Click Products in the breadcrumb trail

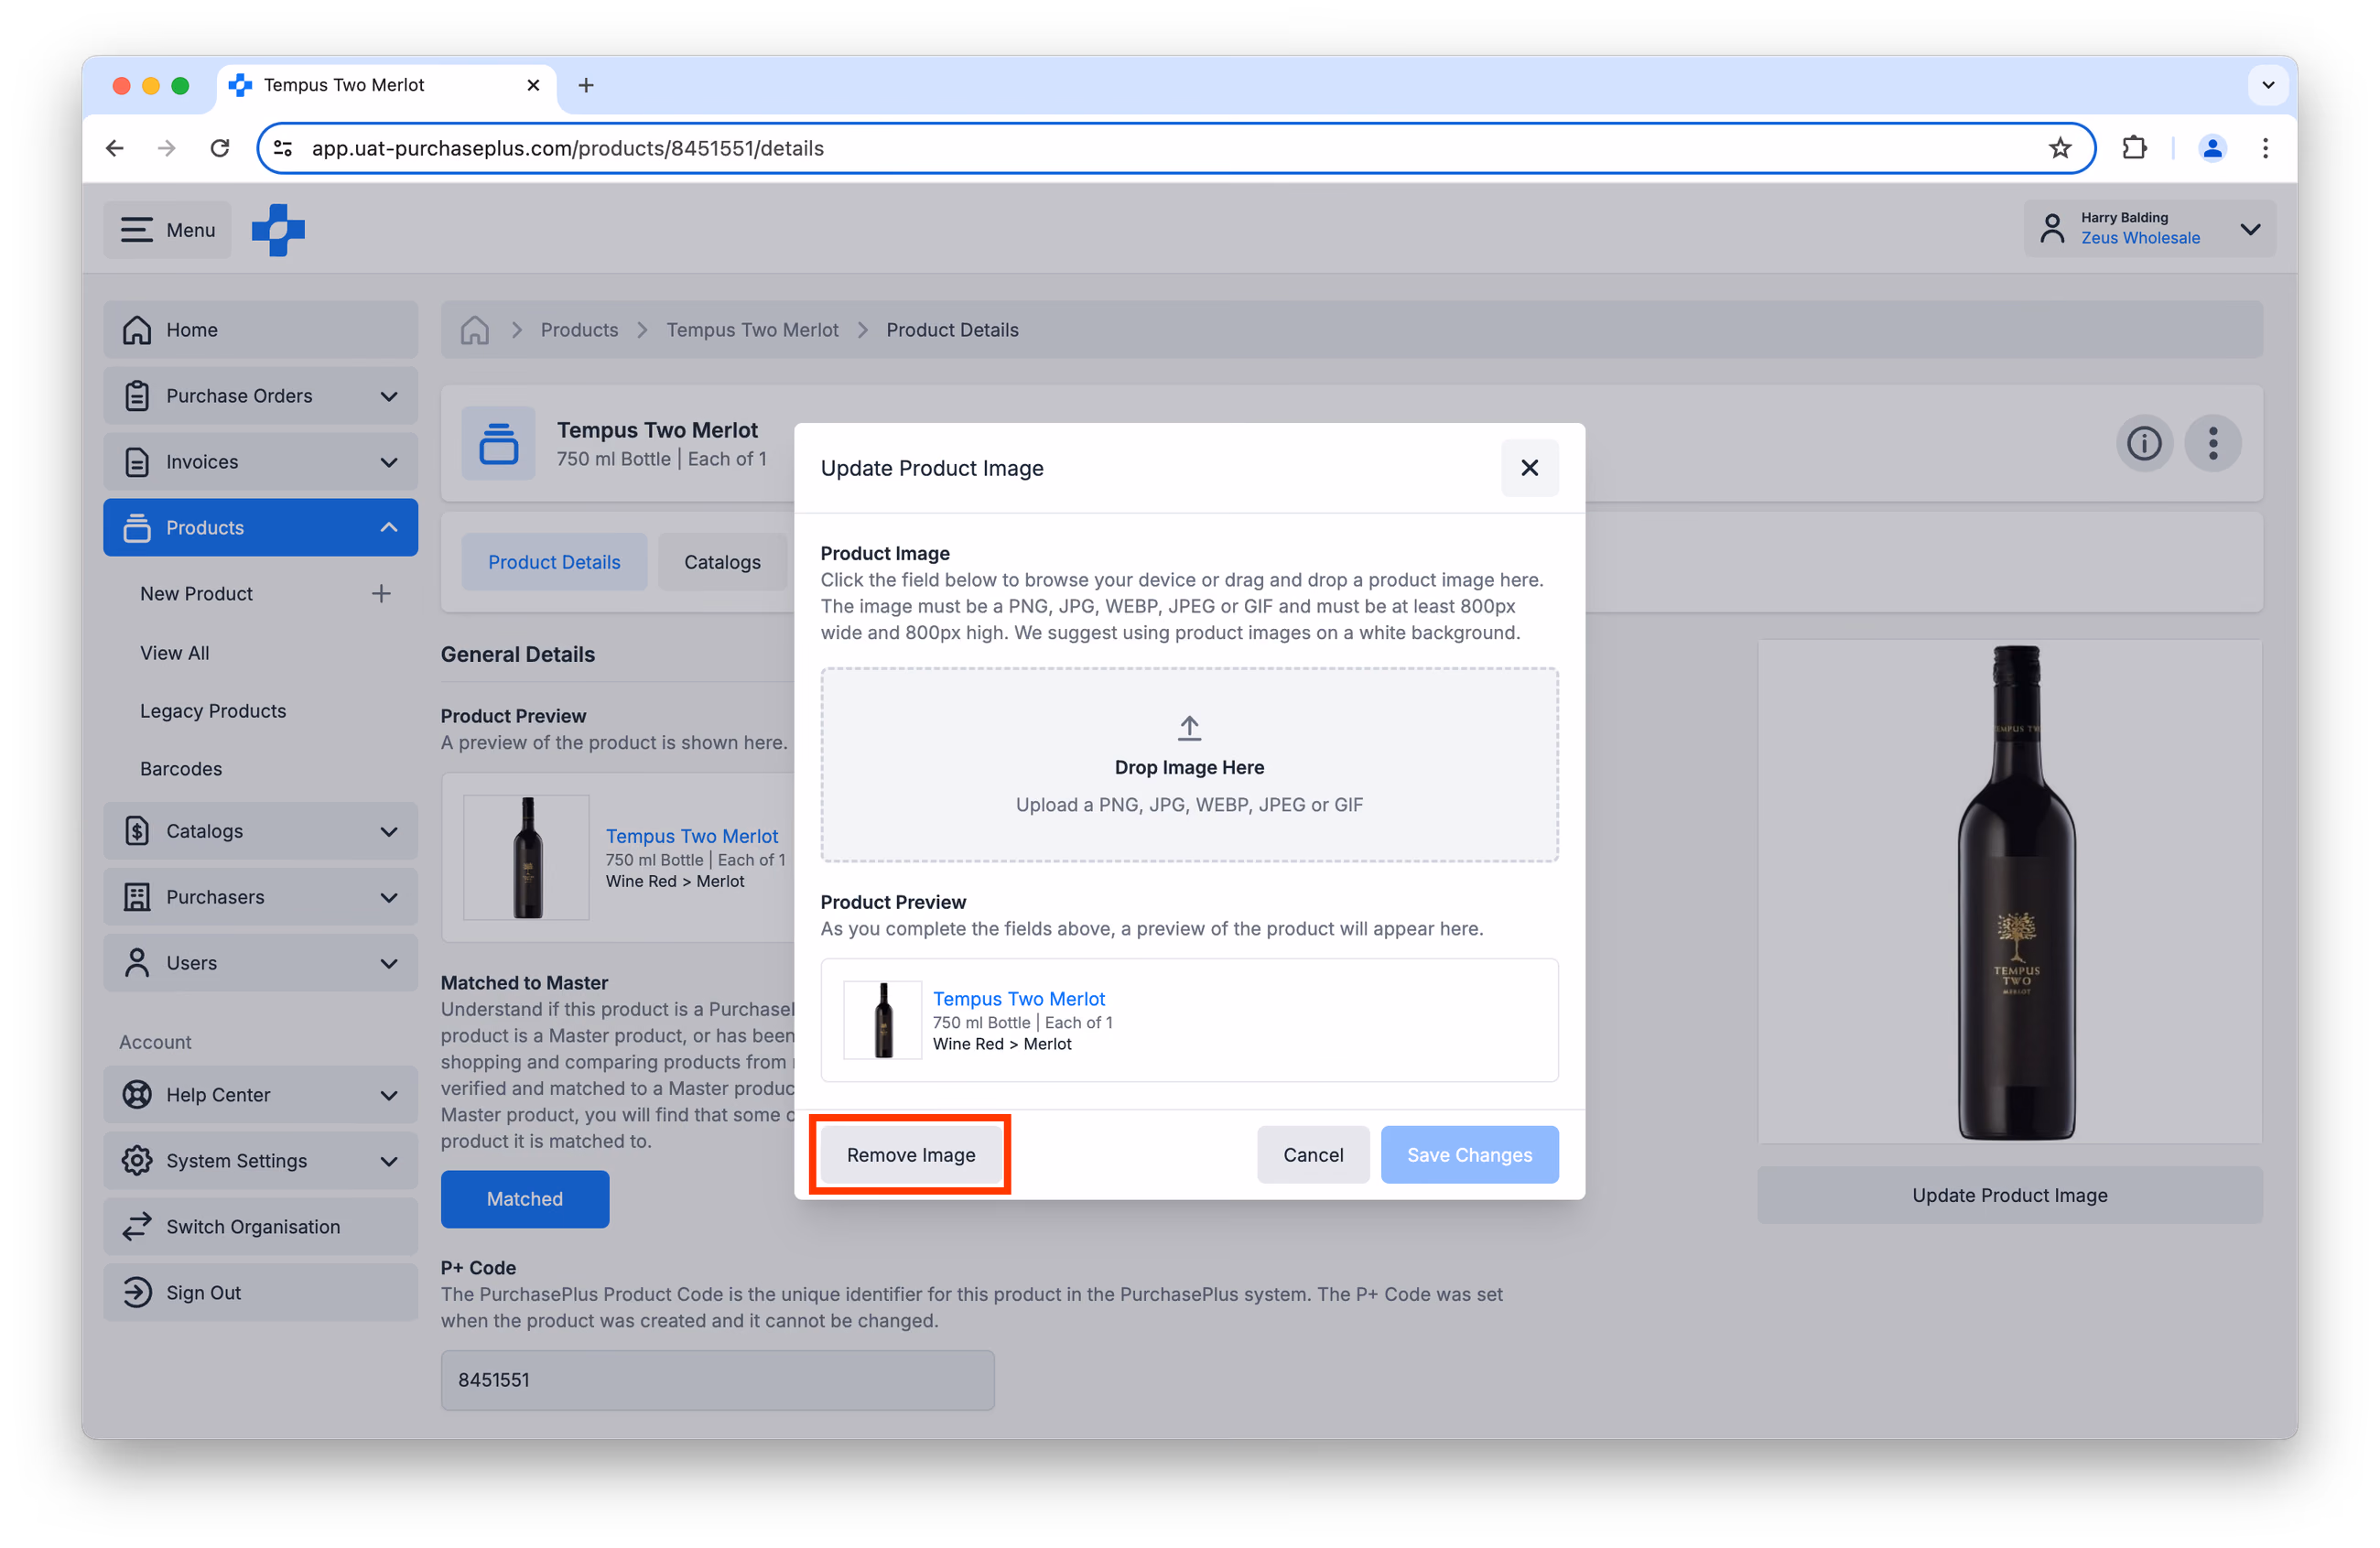click(579, 330)
